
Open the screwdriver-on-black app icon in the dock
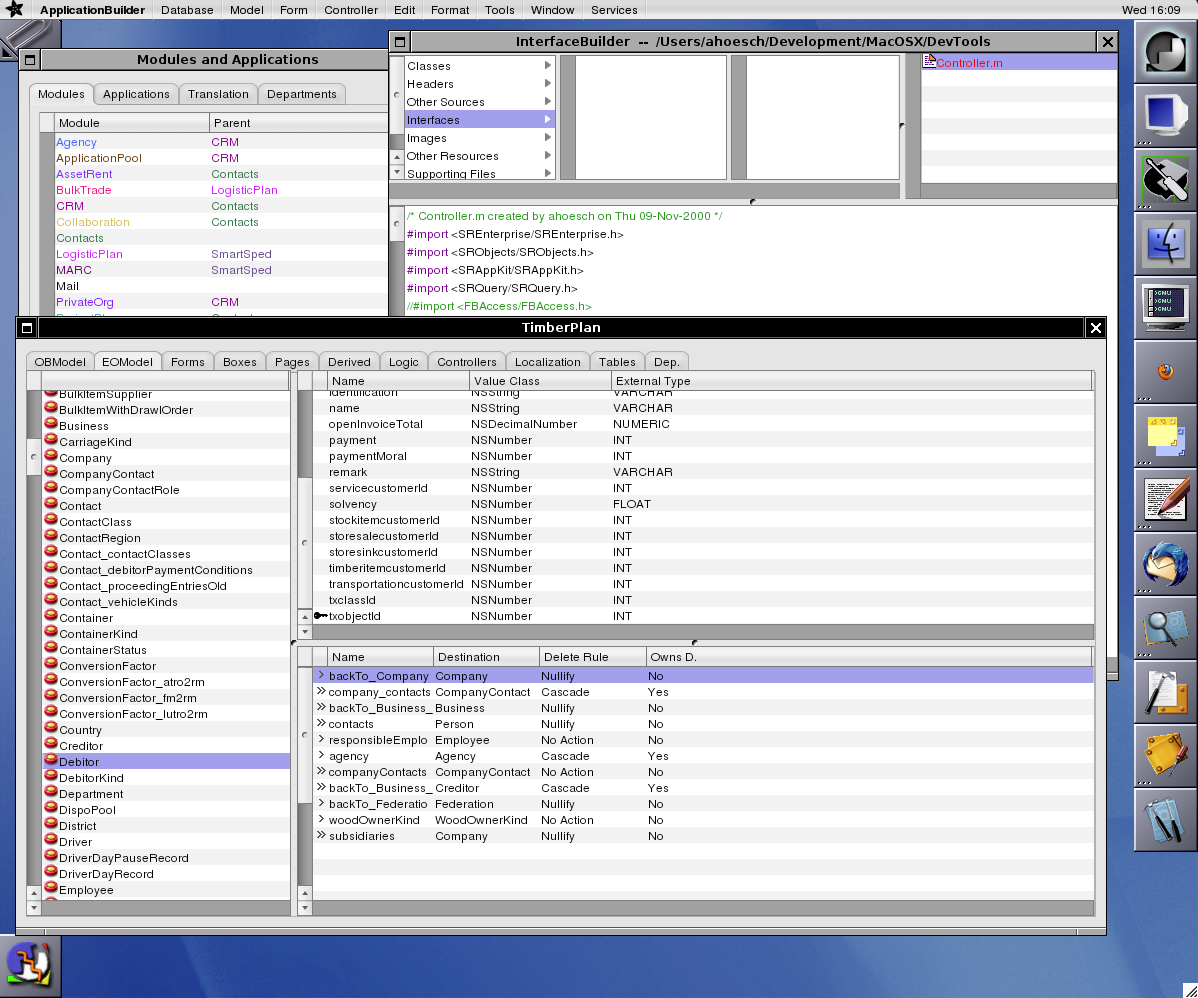coord(1165,180)
